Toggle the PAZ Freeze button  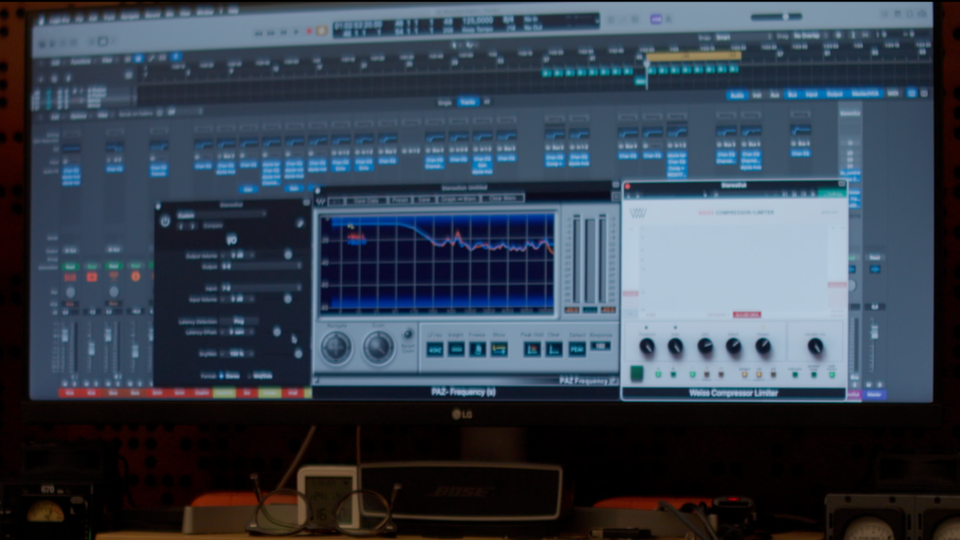point(478,349)
